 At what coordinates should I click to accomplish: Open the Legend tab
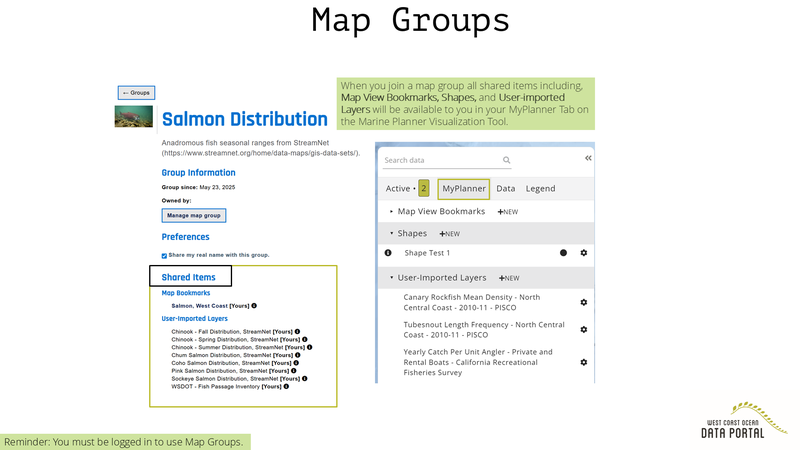tap(540, 188)
